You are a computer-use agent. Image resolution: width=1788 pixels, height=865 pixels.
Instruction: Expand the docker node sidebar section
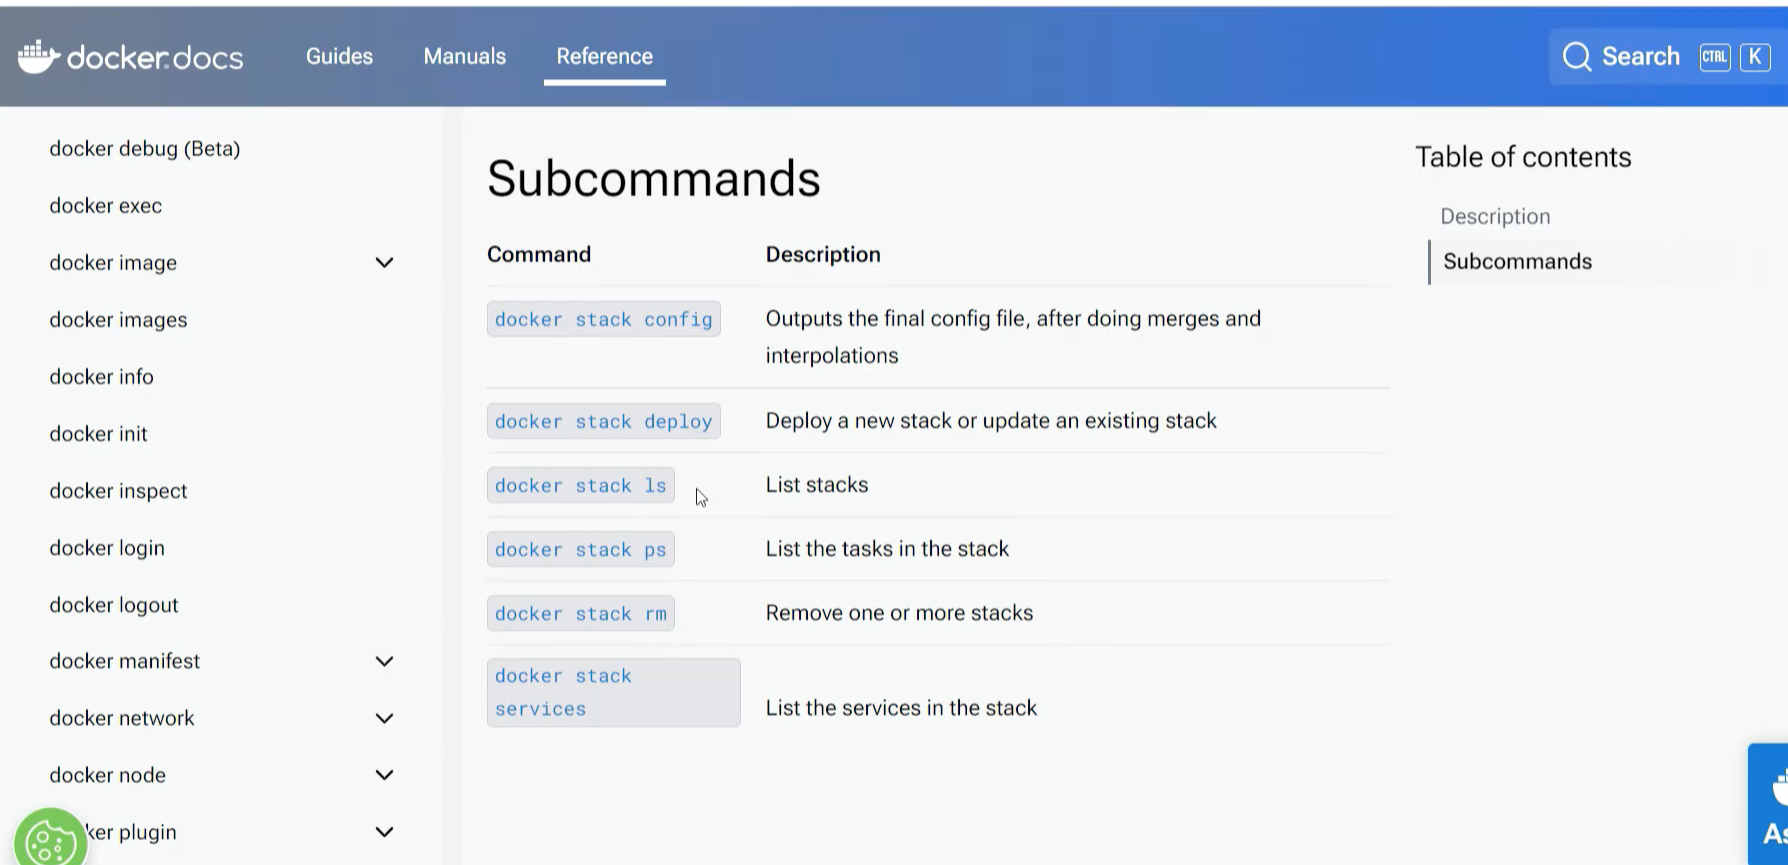[384, 775]
